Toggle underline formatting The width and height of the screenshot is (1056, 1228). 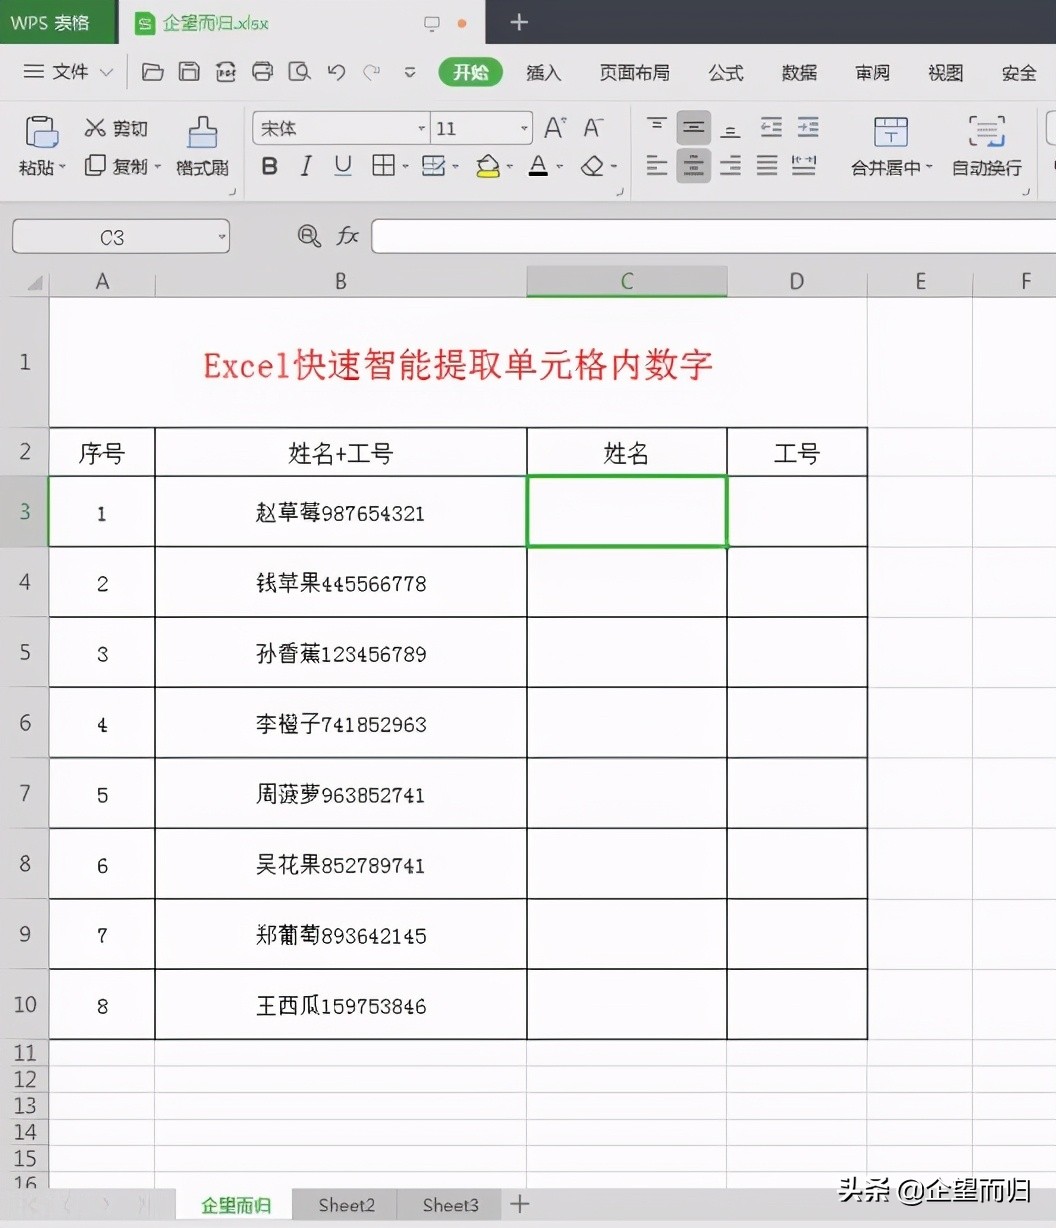(x=343, y=166)
